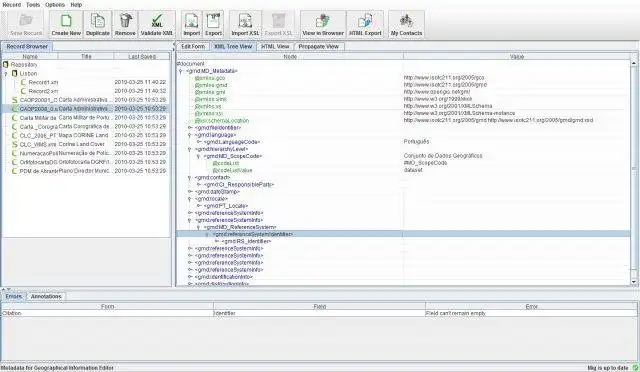Select the CLC_2006_PT record row
Screen dimensions: 640x372
point(86,136)
